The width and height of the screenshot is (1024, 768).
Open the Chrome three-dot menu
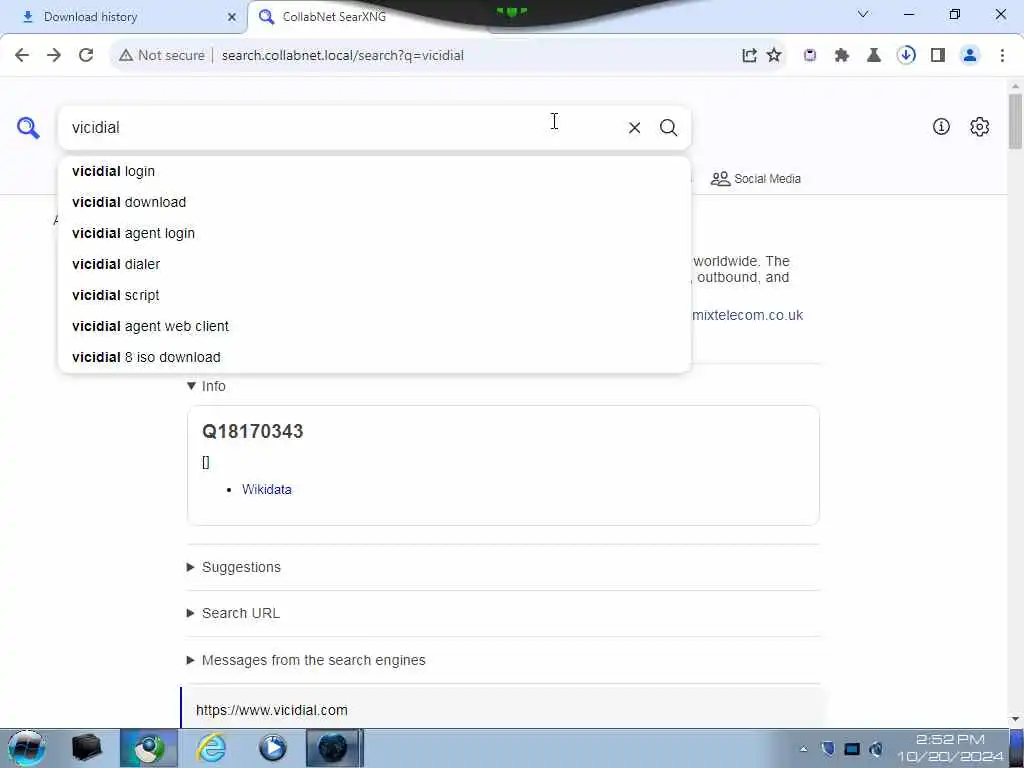(x=1002, y=56)
